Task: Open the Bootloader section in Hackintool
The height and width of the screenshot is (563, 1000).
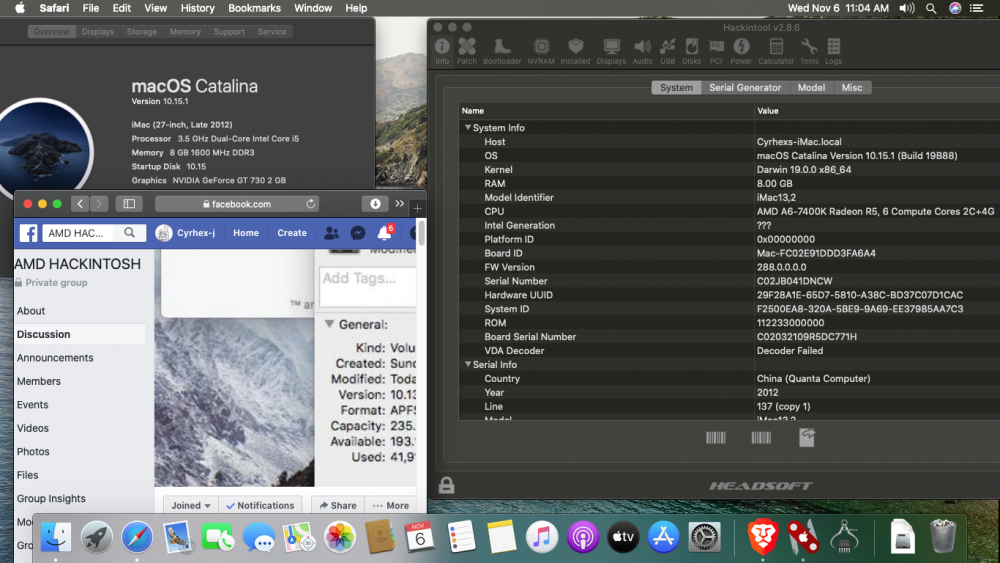Action: pos(502,51)
